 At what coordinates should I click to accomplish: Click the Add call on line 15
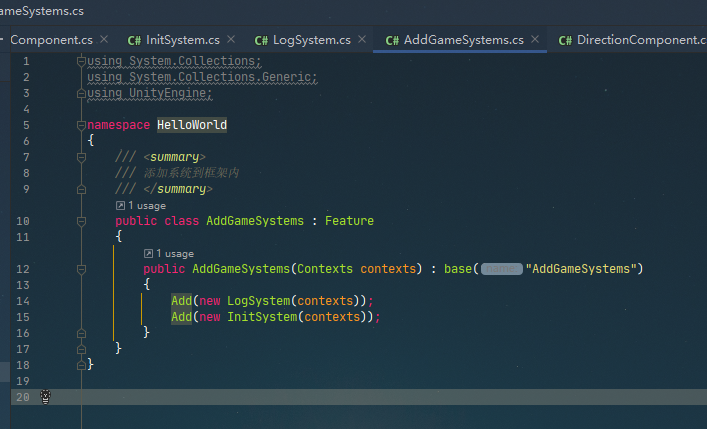(182, 317)
